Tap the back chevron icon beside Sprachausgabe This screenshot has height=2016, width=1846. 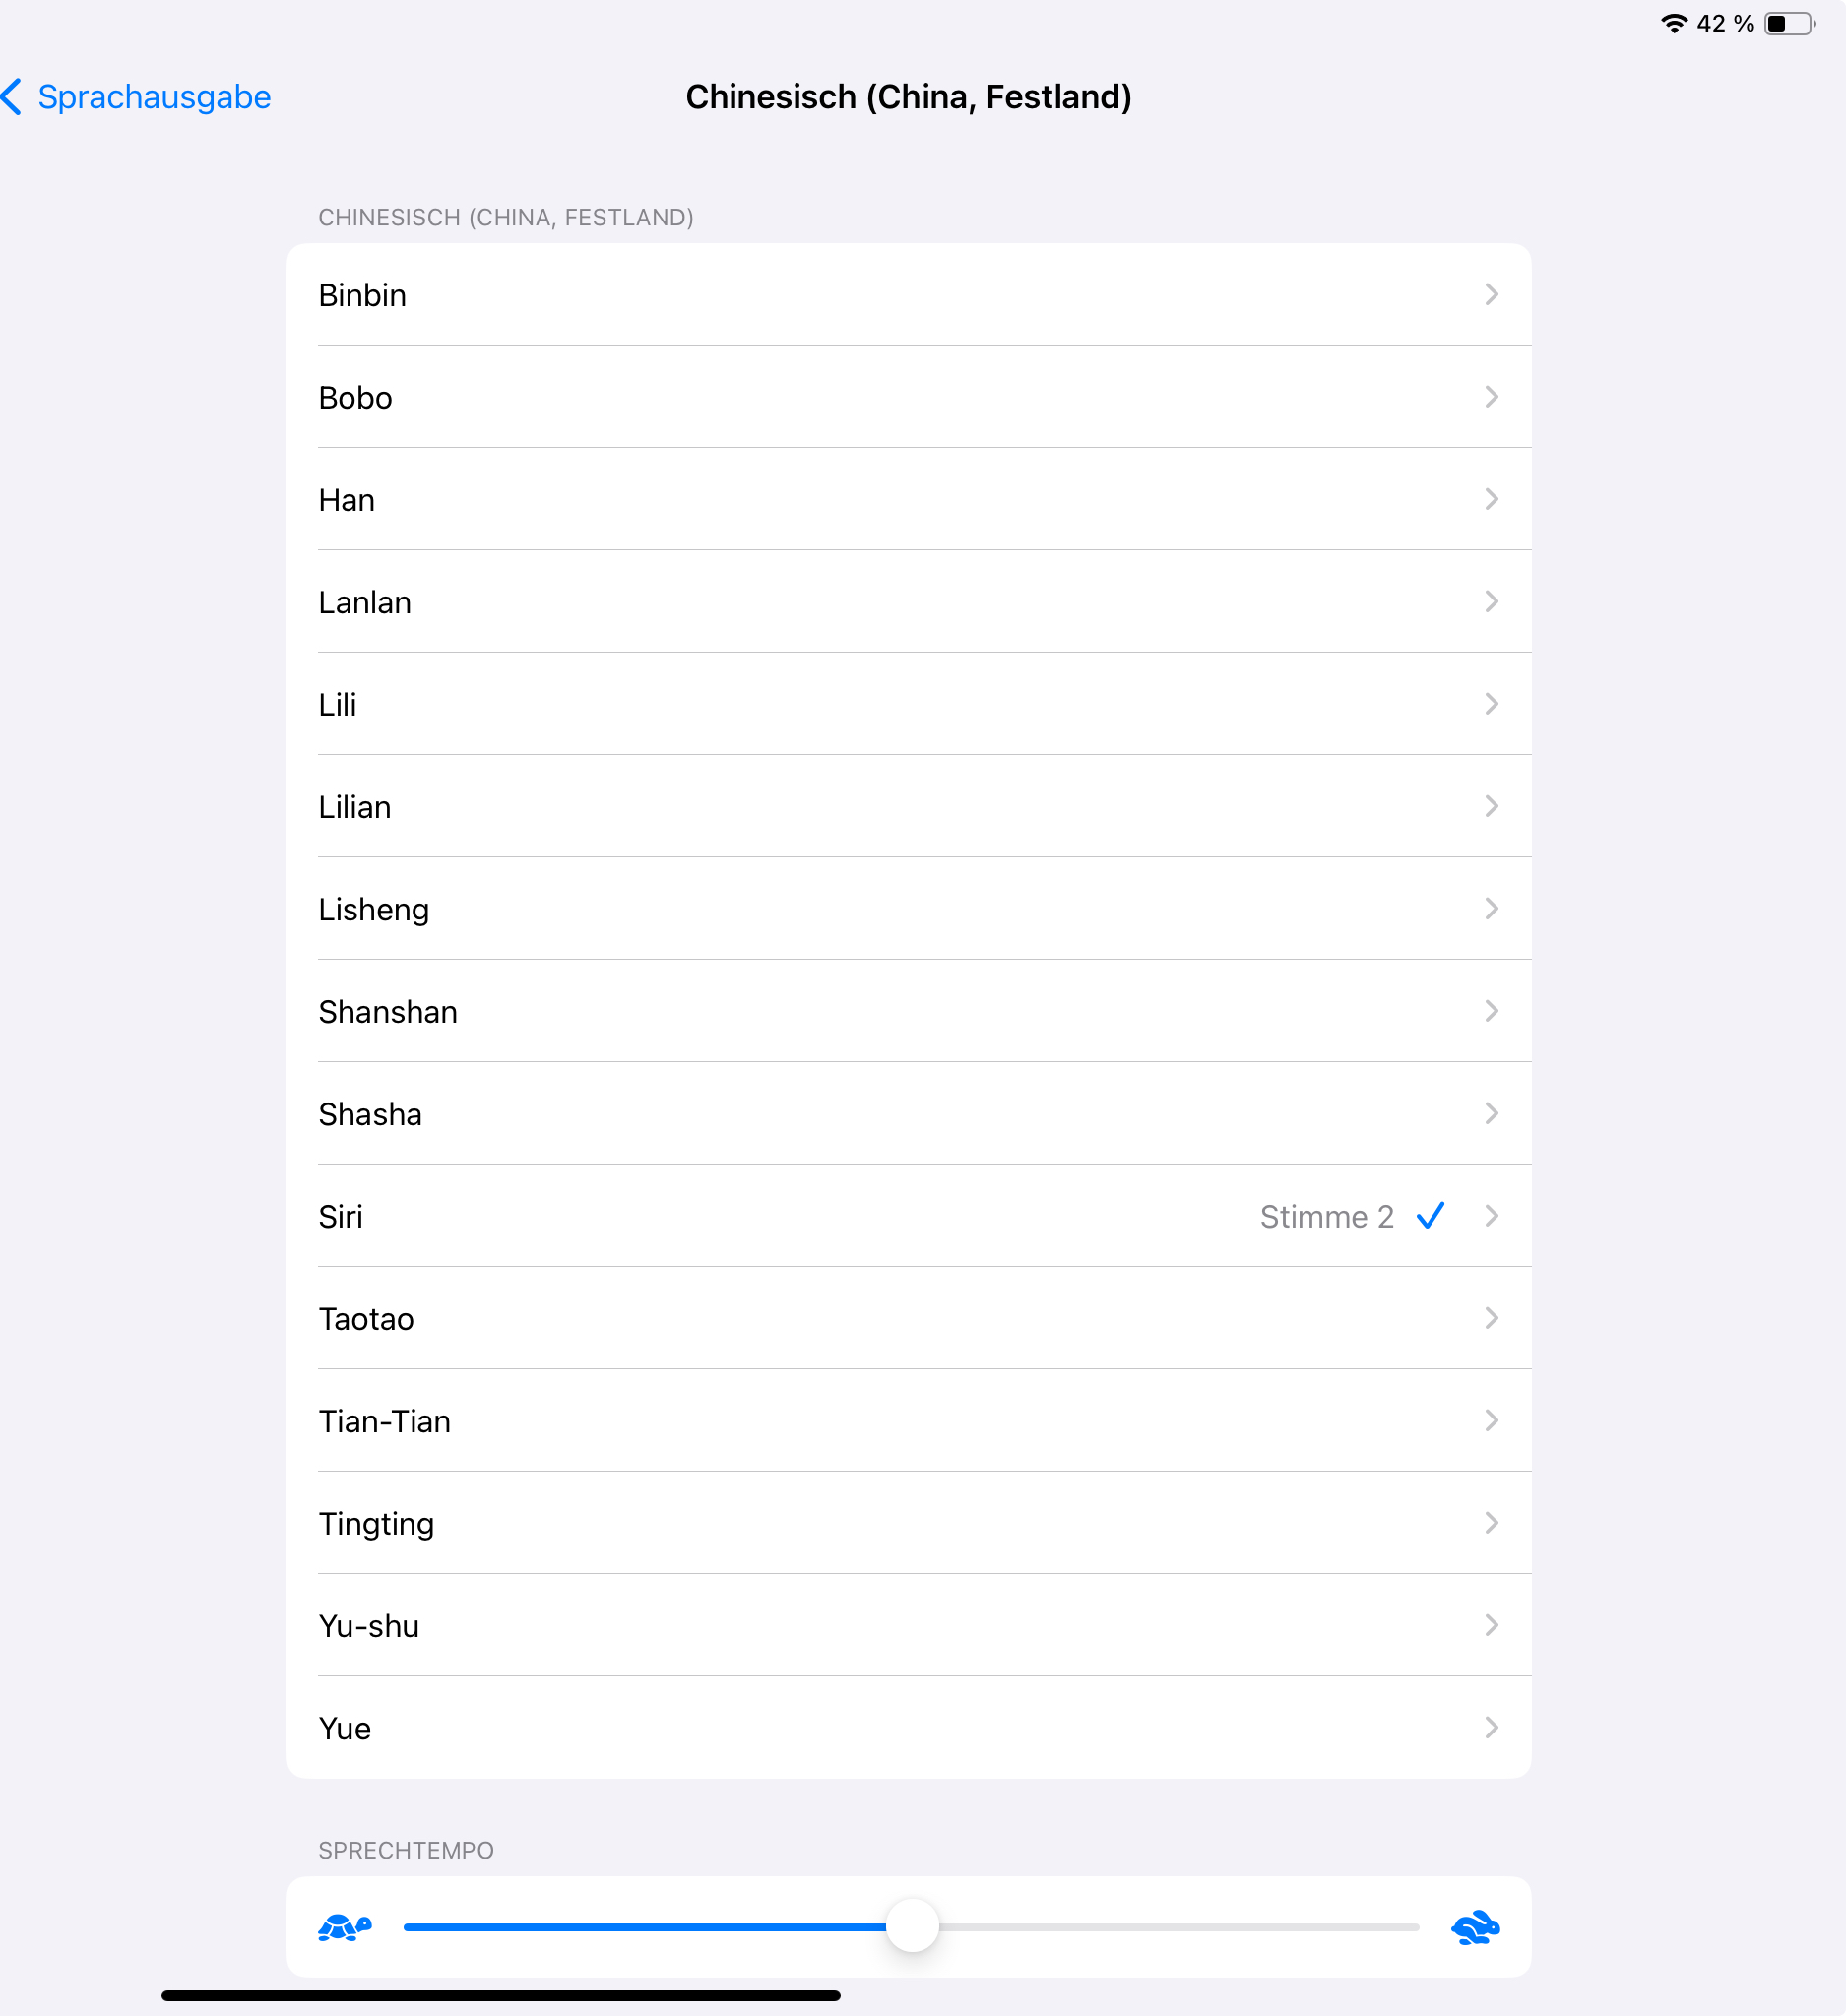tap(12, 97)
